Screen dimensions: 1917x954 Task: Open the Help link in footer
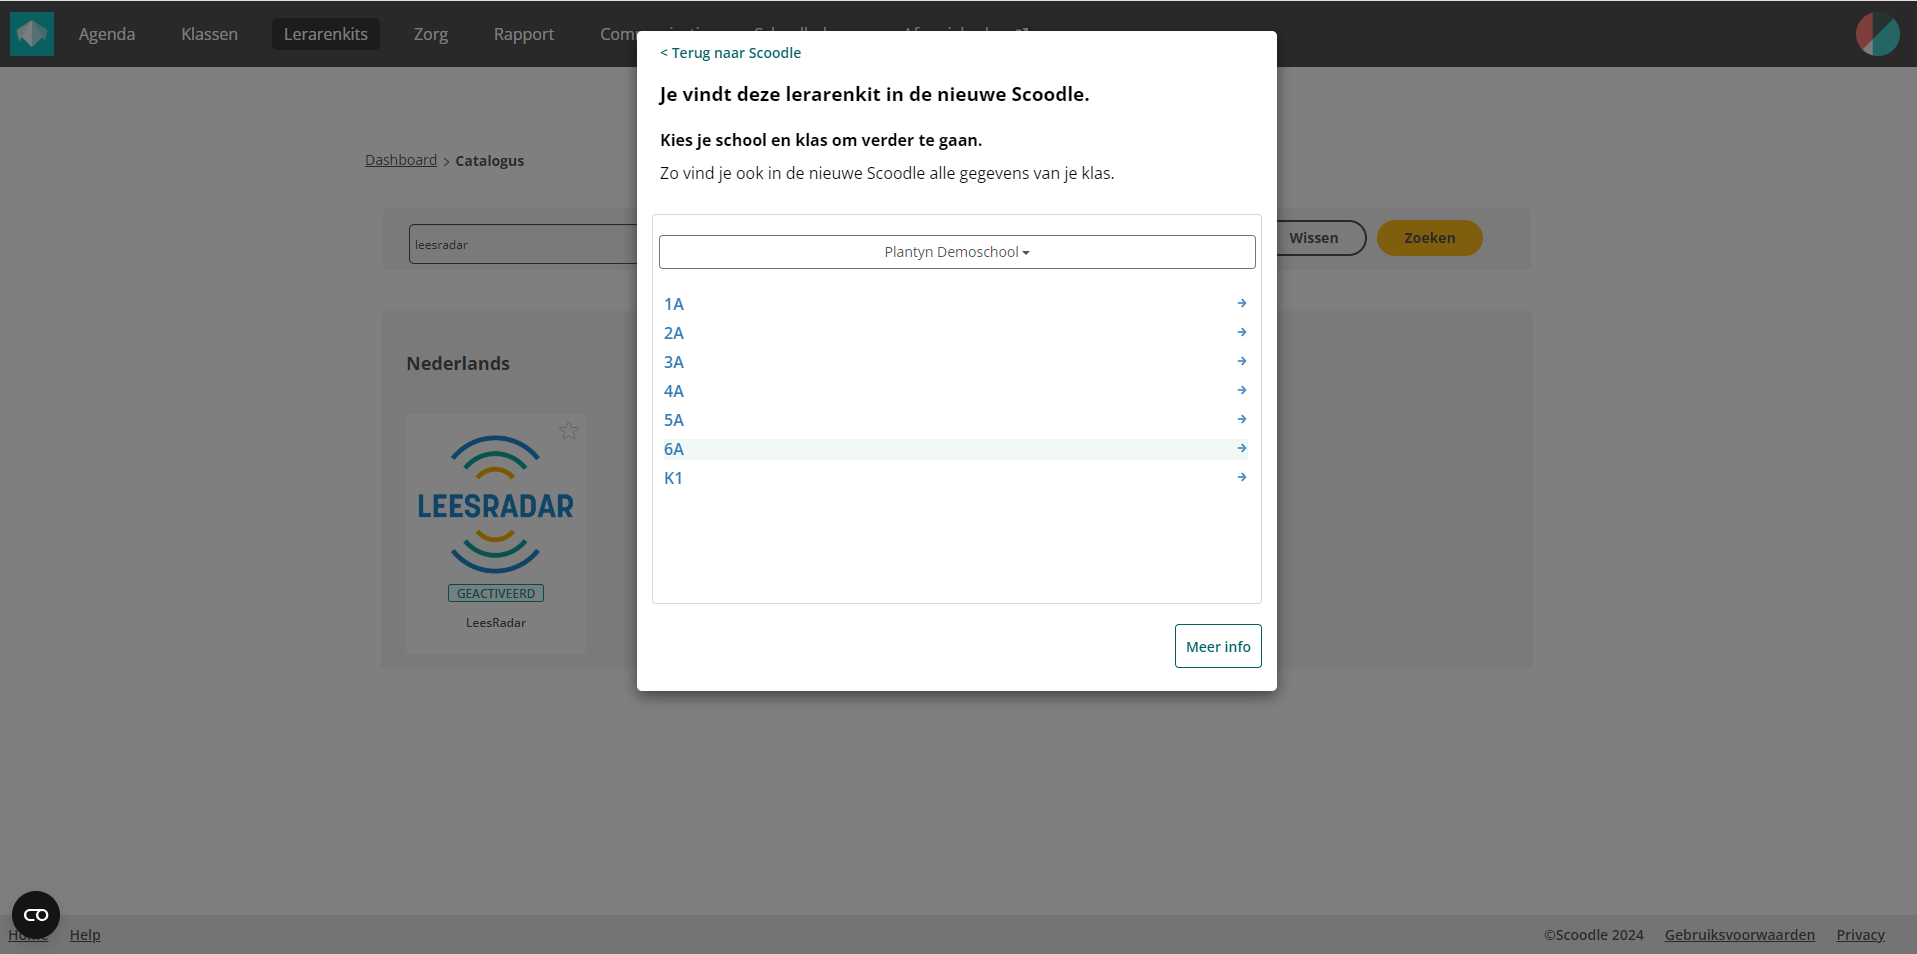[x=85, y=935]
